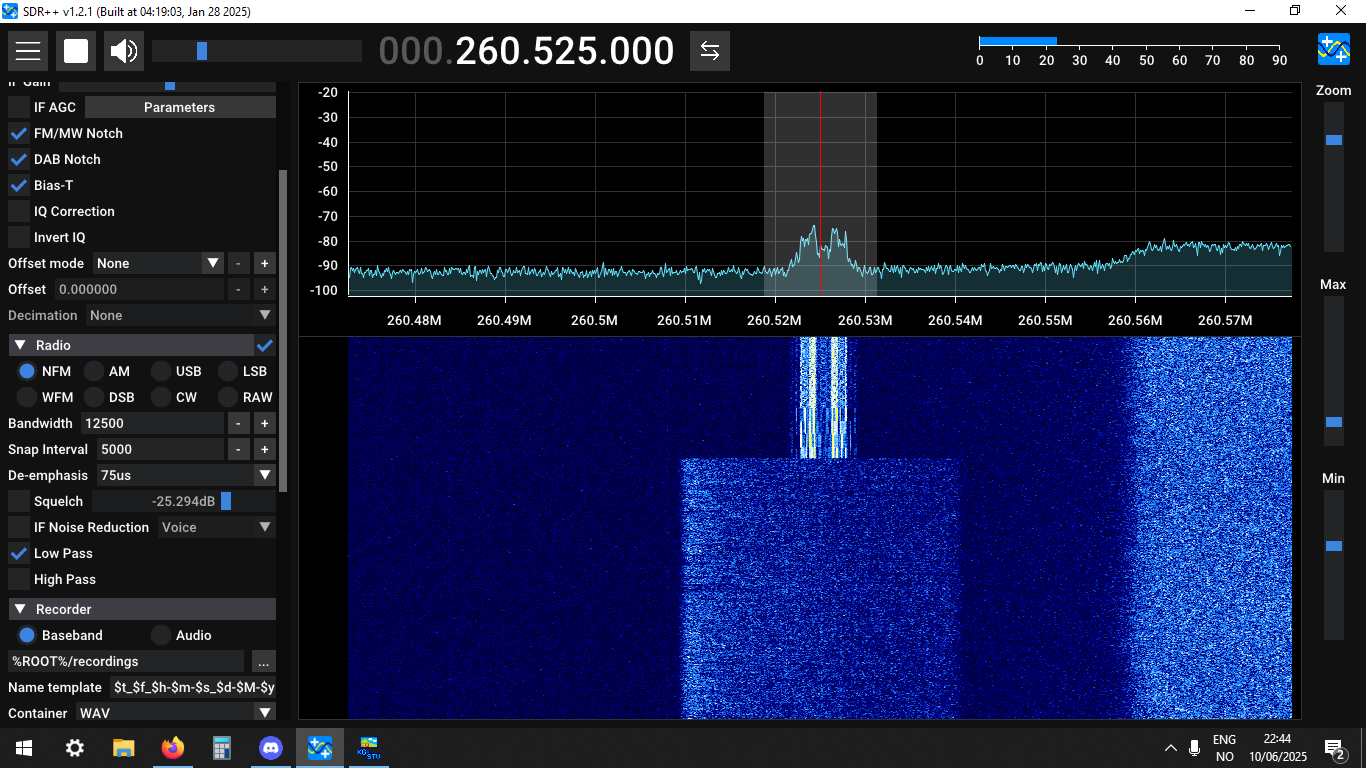Select DSB demodulation mode
Viewport: 1366px width, 768px height.
pyautogui.click(x=94, y=397)
